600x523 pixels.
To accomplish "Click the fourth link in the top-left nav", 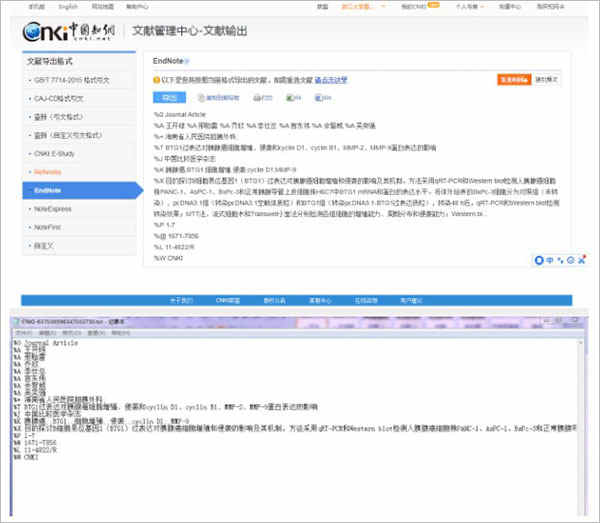I will tap(137, 7).
